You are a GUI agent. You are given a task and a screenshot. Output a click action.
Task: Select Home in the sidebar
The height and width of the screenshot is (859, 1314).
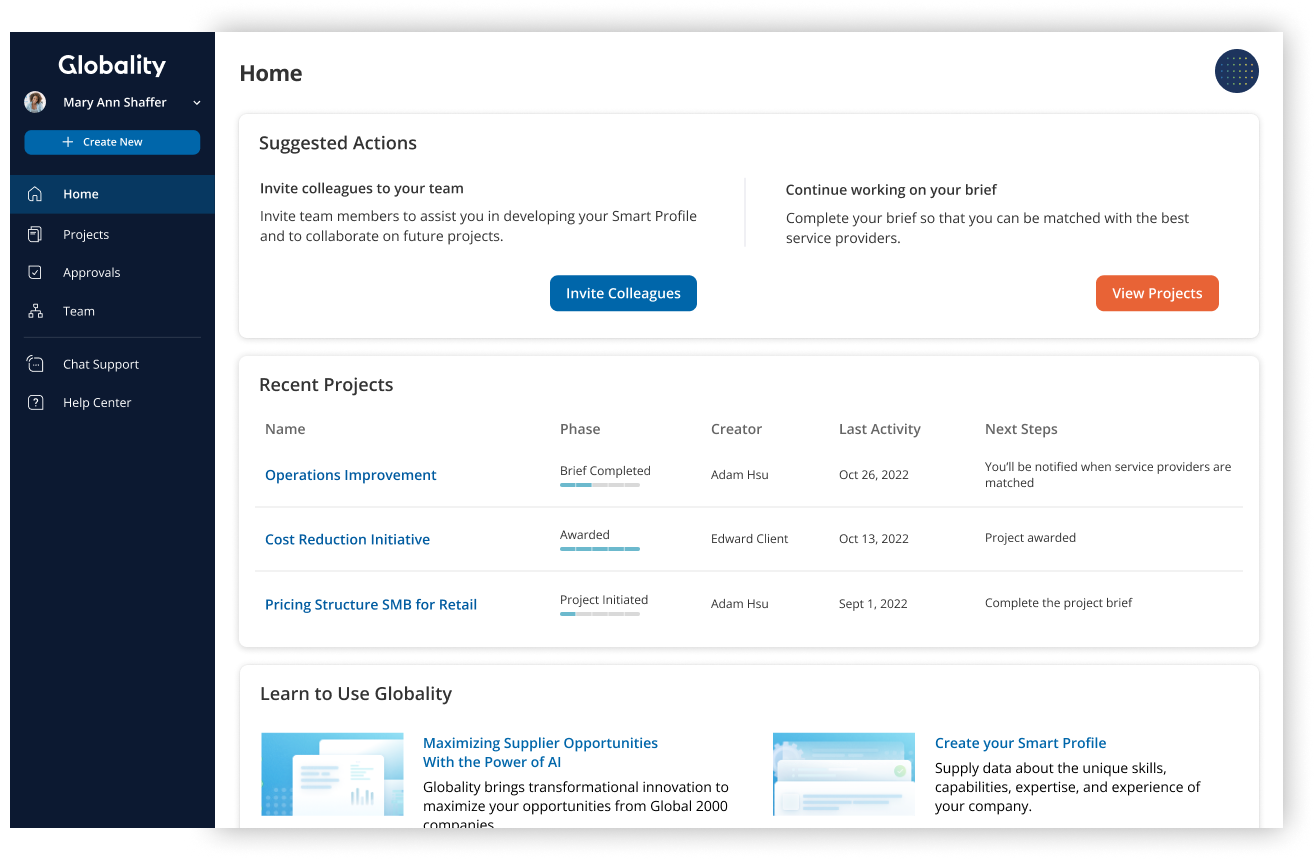(112, 194)
